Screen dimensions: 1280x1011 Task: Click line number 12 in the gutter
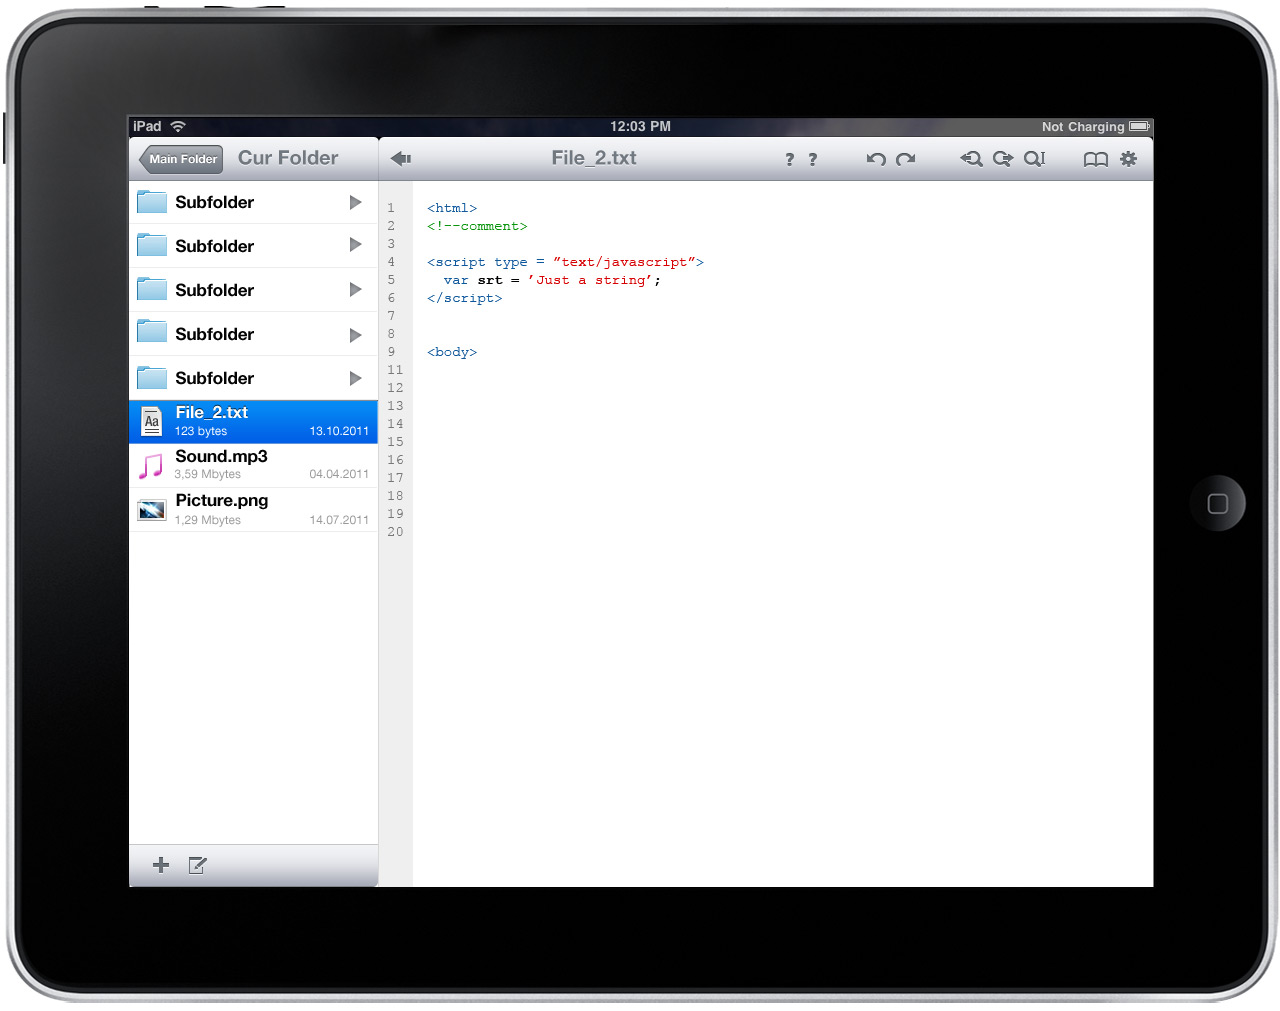(395, 388)
